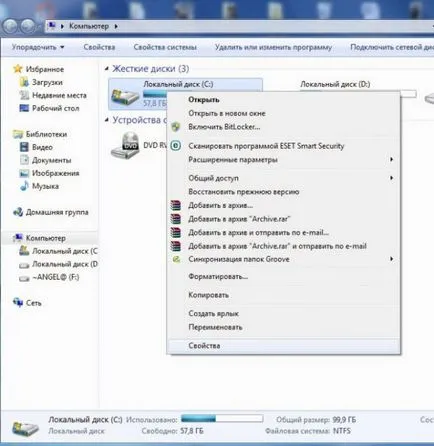434x446 pixels.
Task: Expand the Общий доступ submenu arrow
Action: [392, 178]
